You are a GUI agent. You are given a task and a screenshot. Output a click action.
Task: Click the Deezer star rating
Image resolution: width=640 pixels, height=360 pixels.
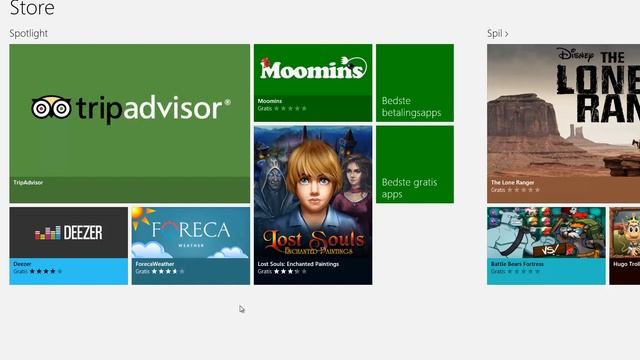(46, 271)
